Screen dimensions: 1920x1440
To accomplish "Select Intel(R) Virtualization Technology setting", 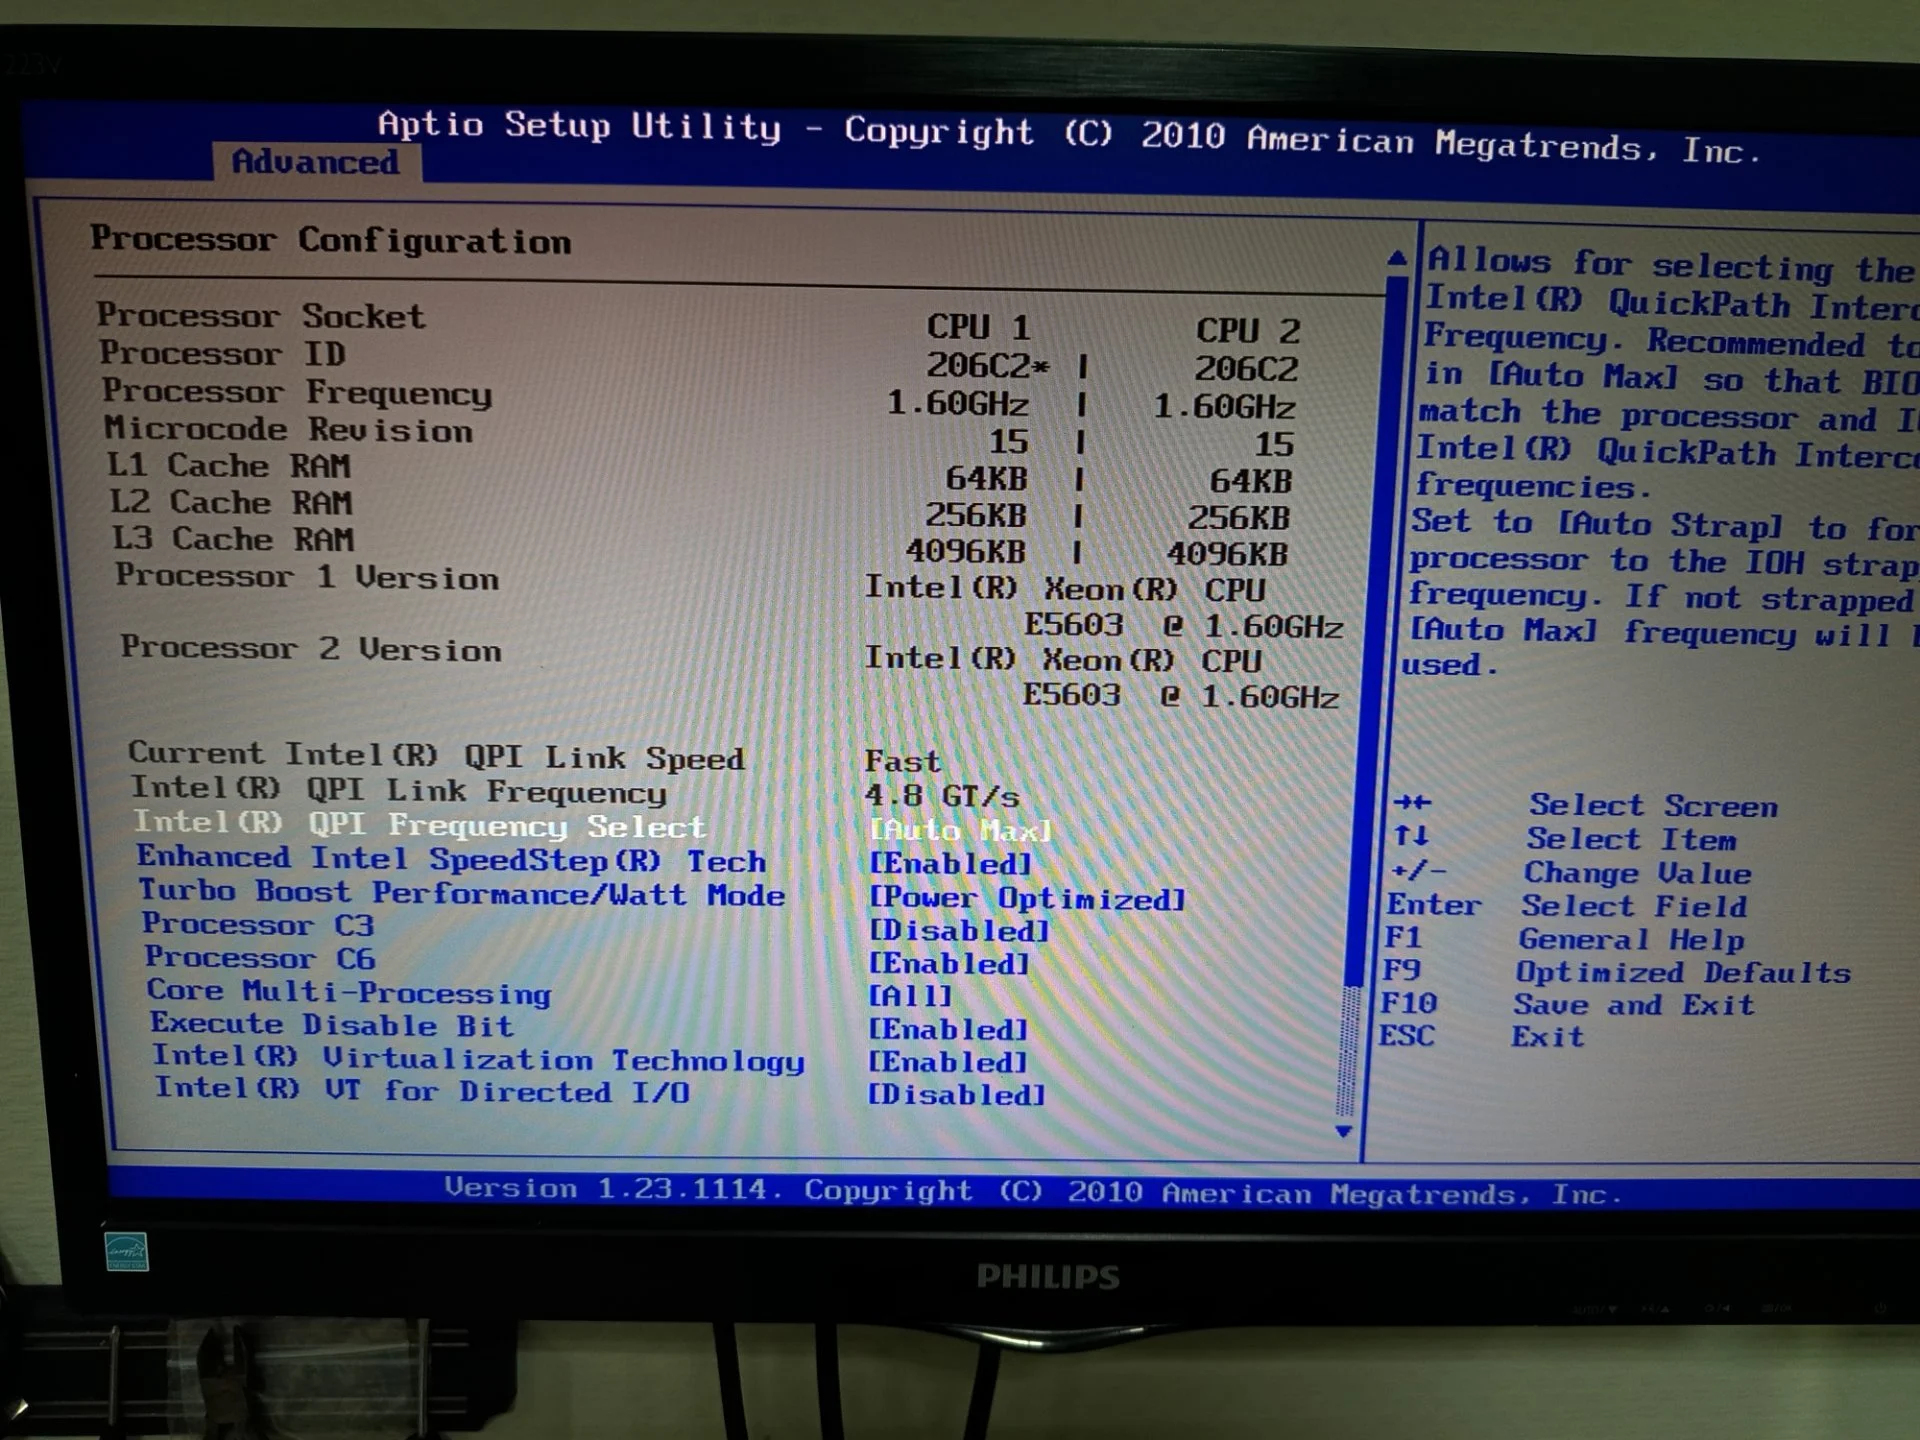I will click(478, 1058).
